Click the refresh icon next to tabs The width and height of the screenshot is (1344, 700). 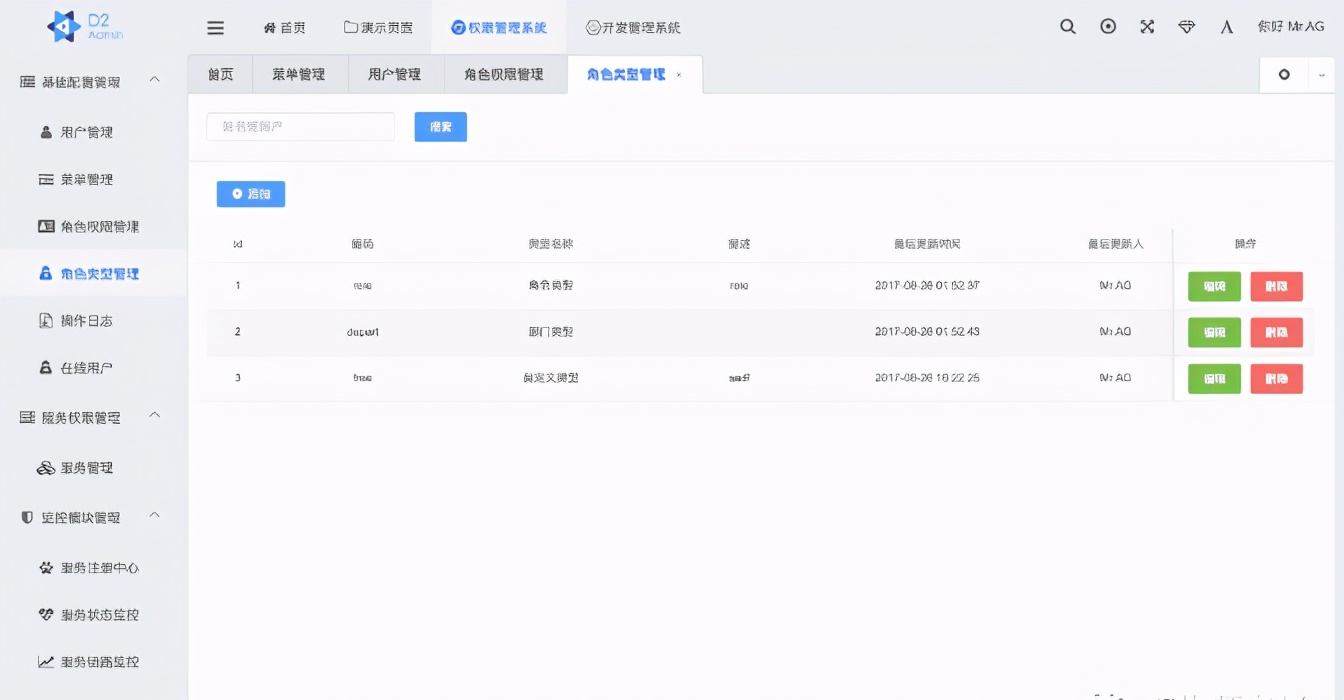pyautogui.click(x=1283, y=74)
